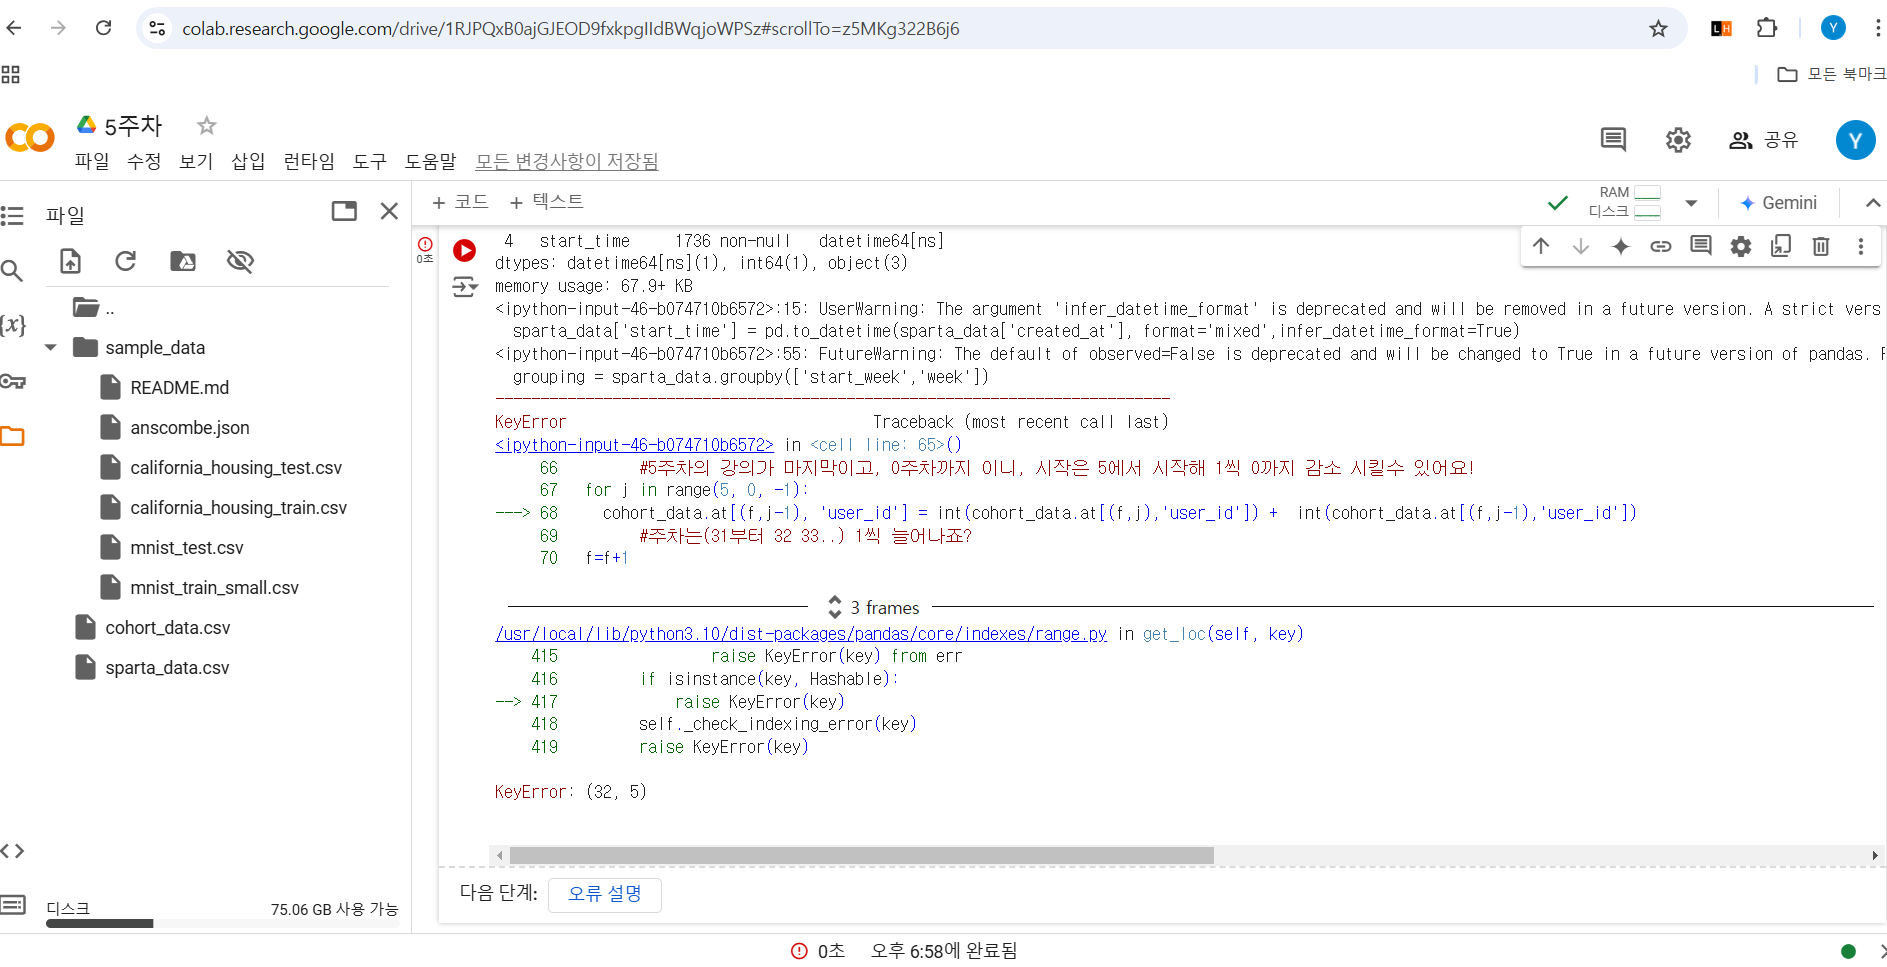
Task: Refresh the file browser
Action: [x=126, y=261]
